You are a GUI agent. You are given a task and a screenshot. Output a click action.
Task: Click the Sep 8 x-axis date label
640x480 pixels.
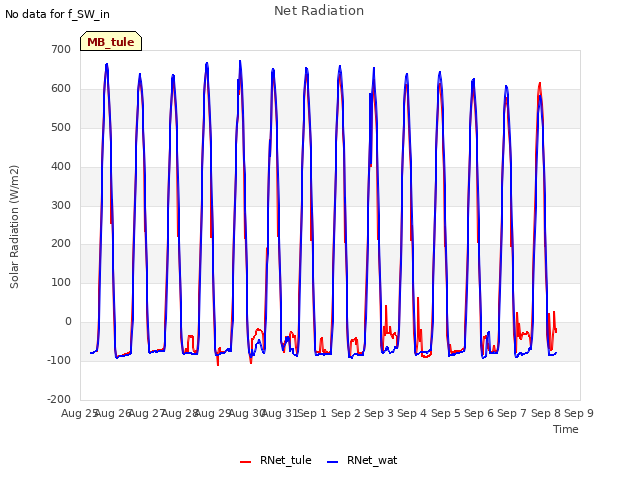tap(546, 413)
